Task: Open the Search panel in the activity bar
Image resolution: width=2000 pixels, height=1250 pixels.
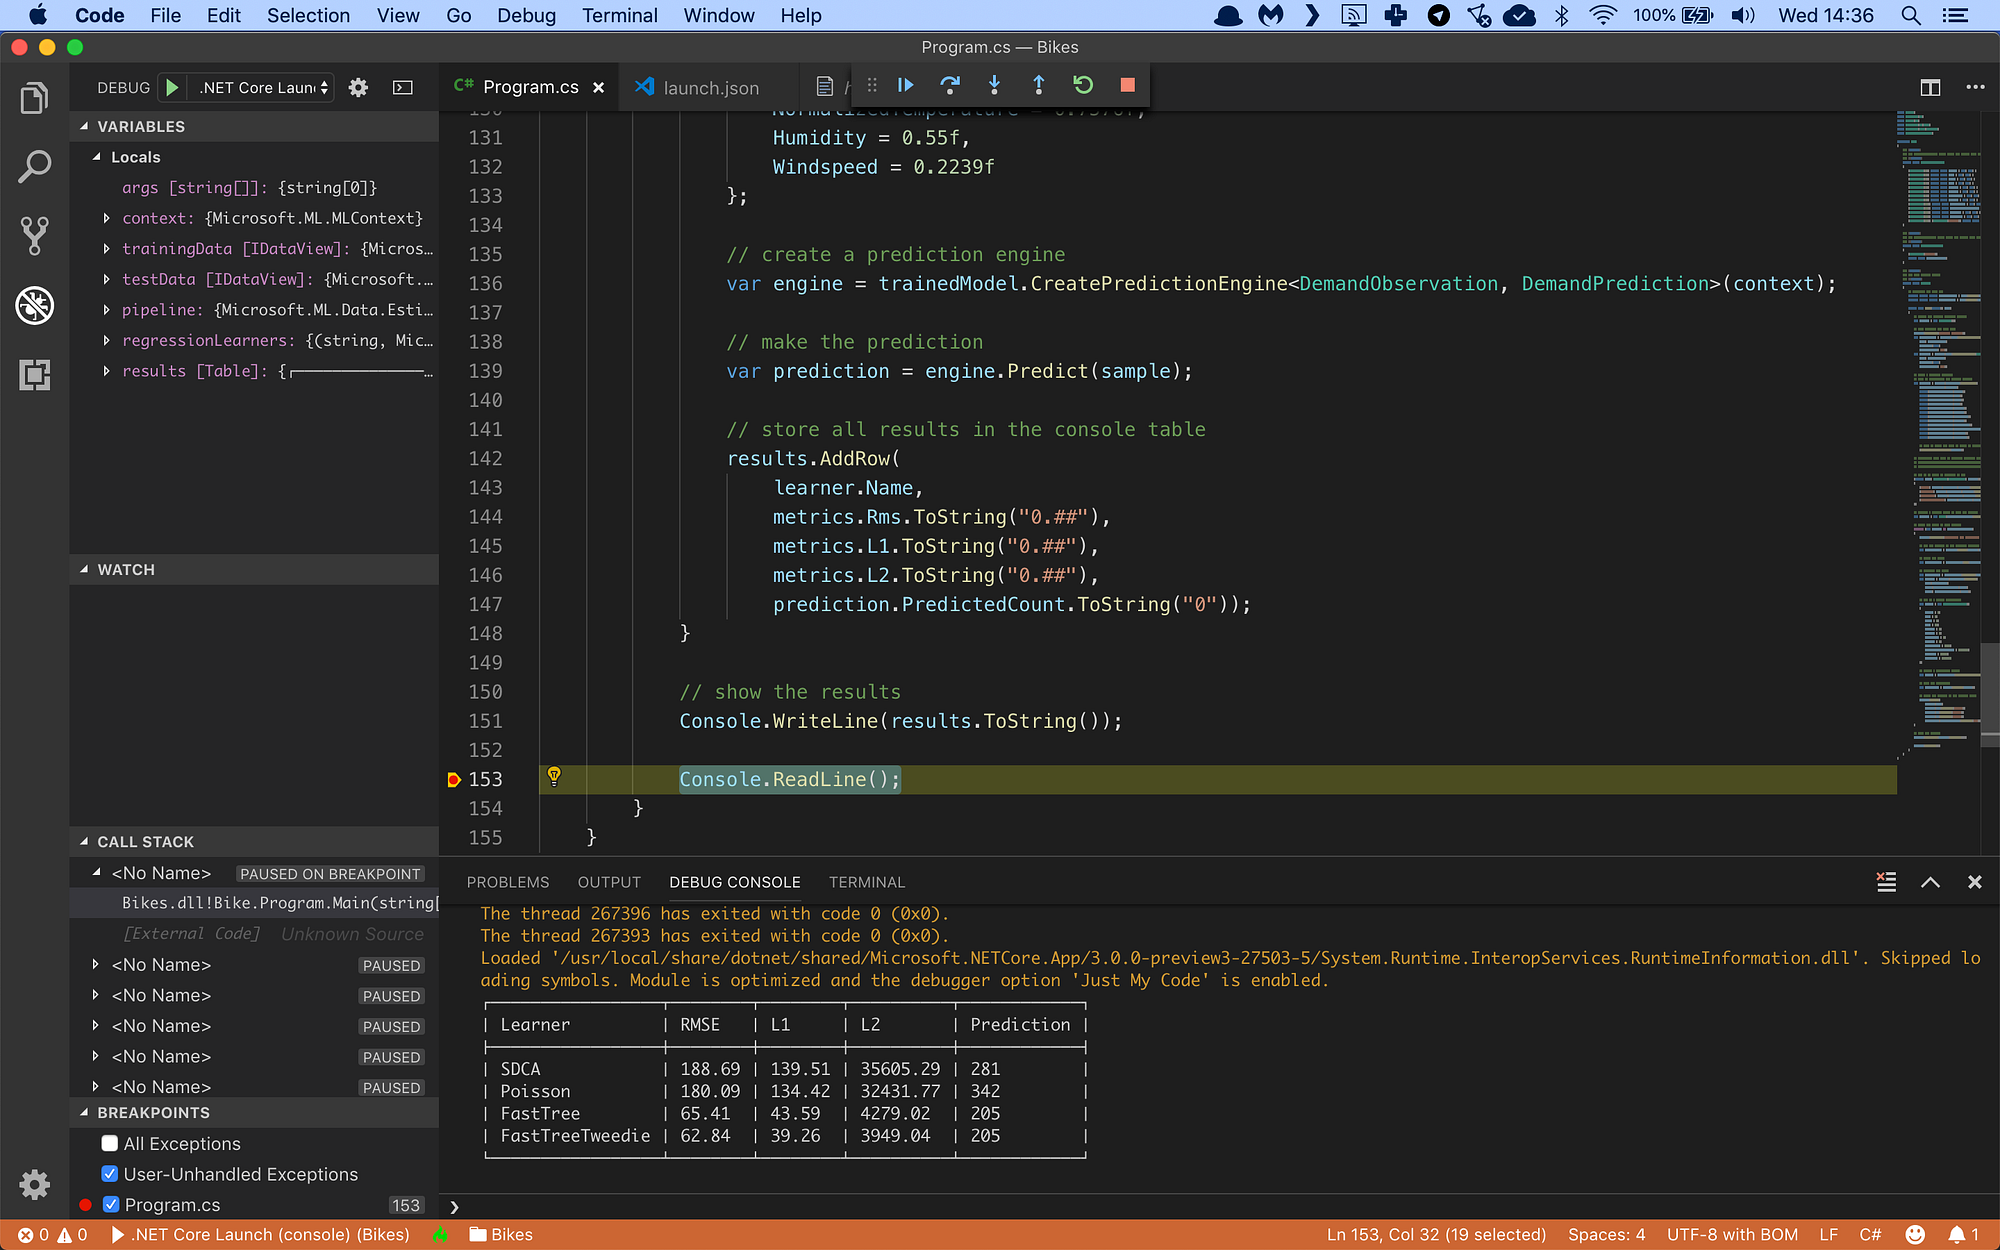Action: (34, 166)
